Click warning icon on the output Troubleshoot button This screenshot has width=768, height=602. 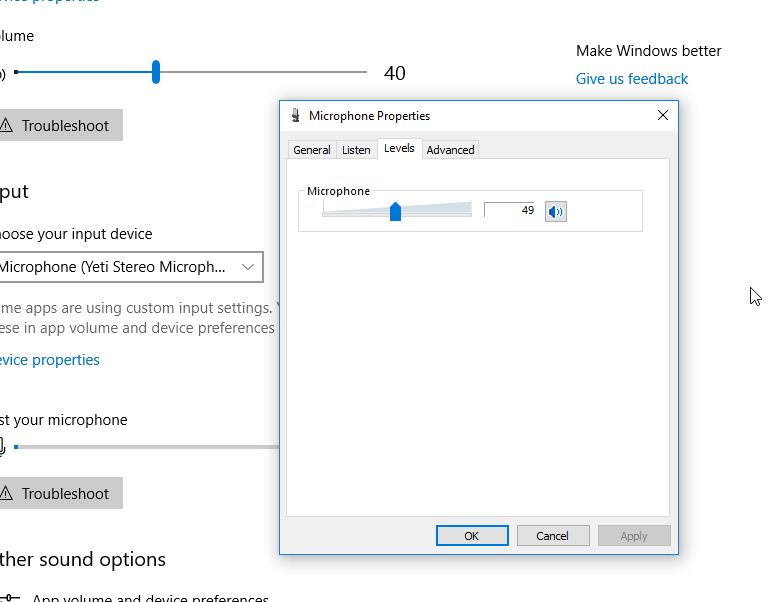pyautogui.click(x=7, y=126)
